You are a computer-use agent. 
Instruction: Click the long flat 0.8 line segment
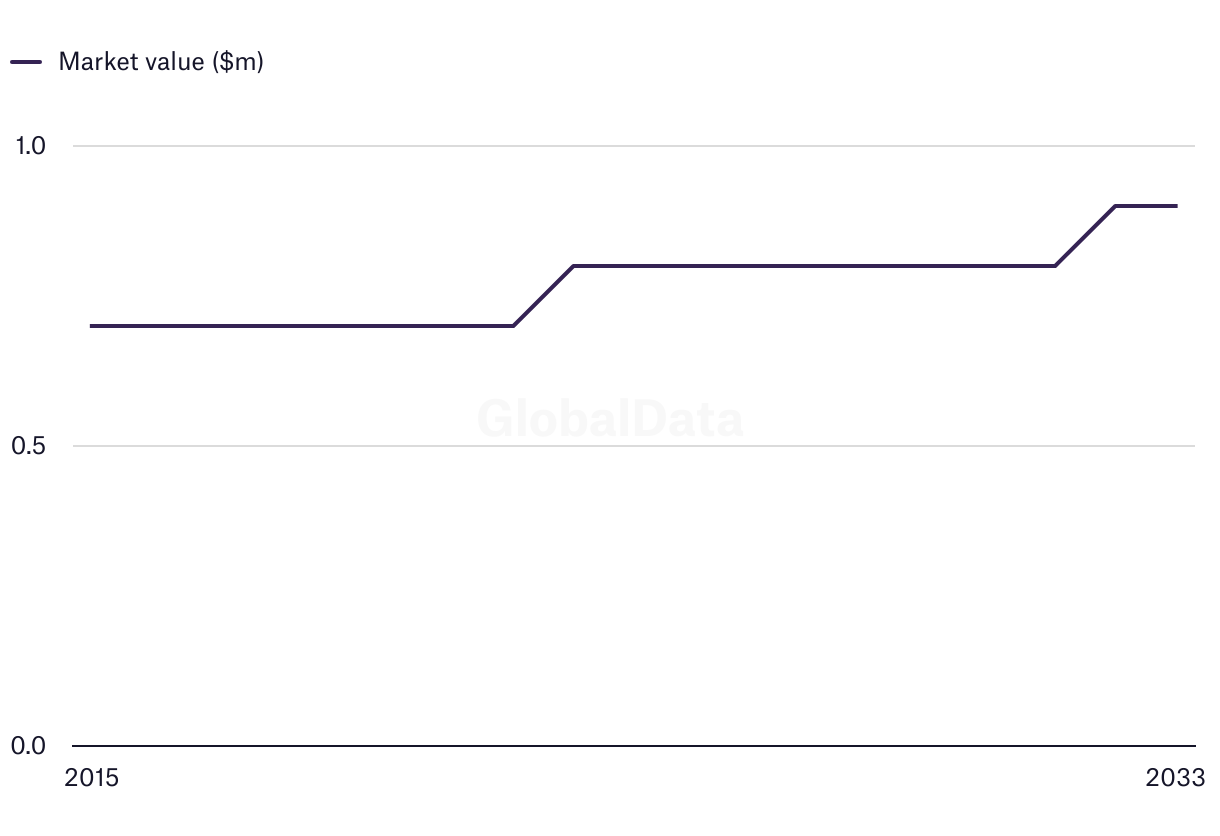click(814, 266)
